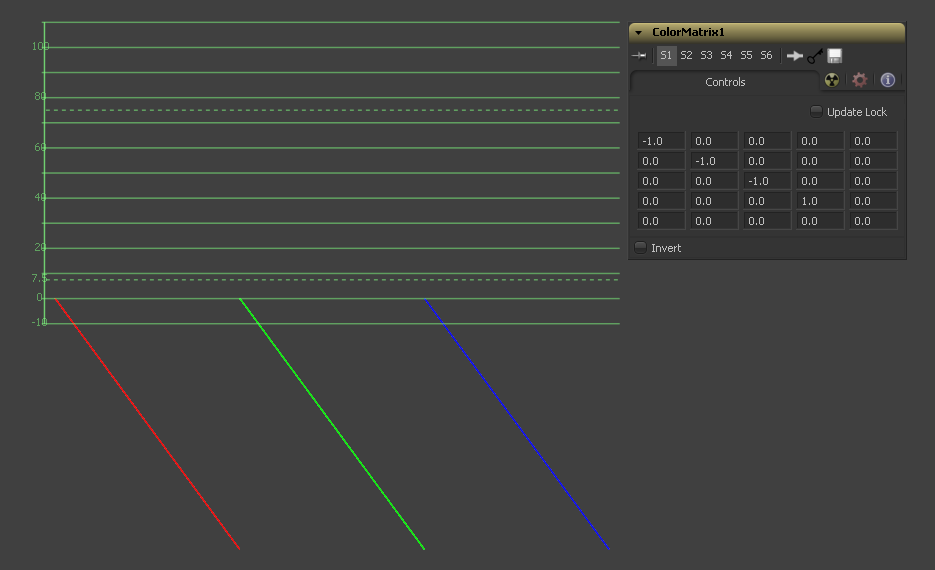
Task: Click the ColorMatrix1 title header
Action: [767, 32]
